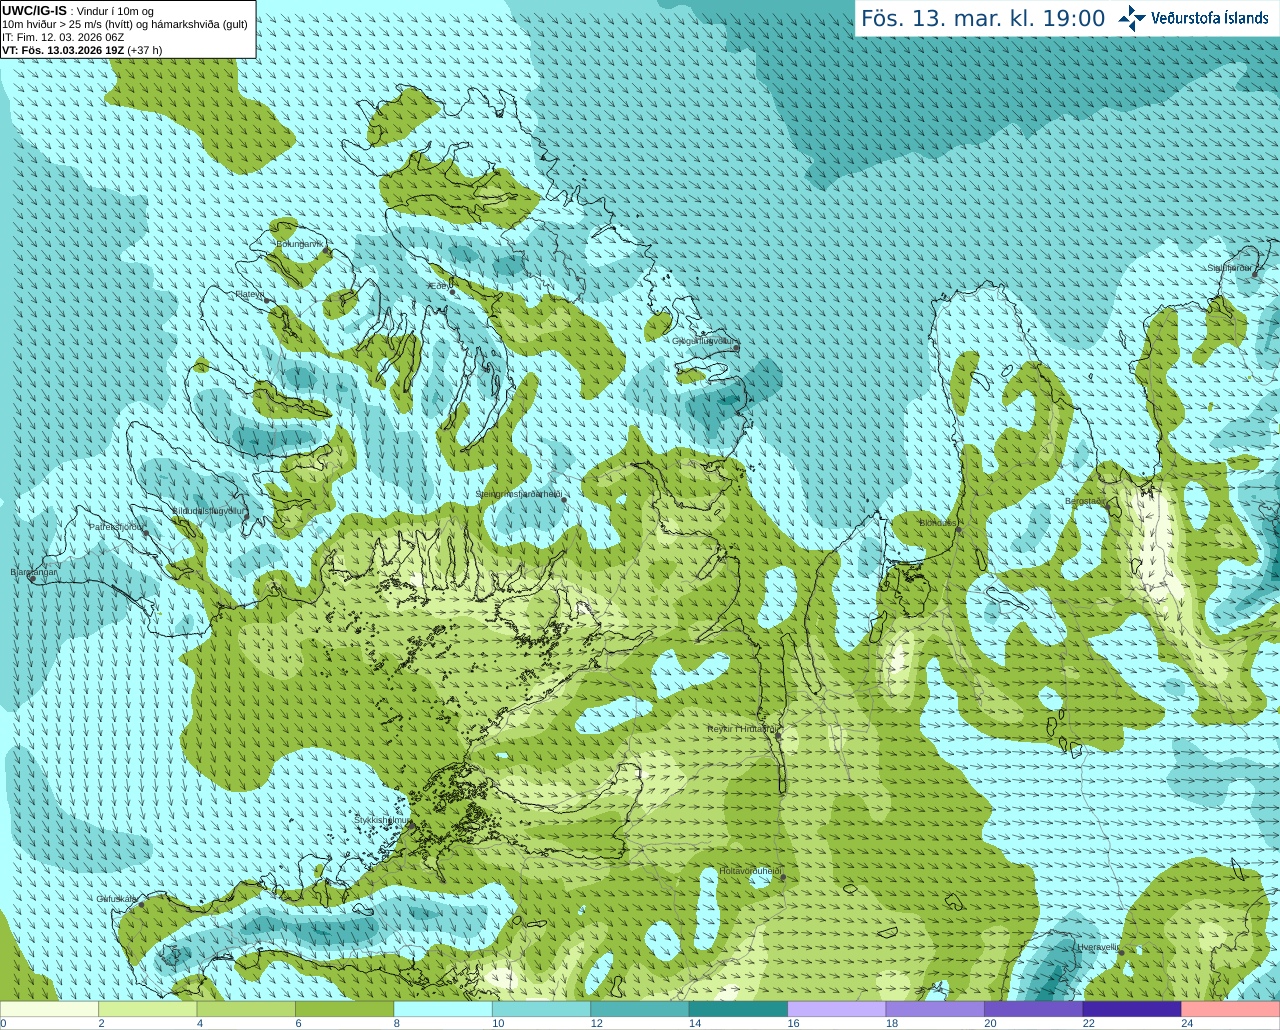Click the 10–12 m/s legend swatch
The width and height of the screenshot is (1280, 1030).
click(541, 1009)
